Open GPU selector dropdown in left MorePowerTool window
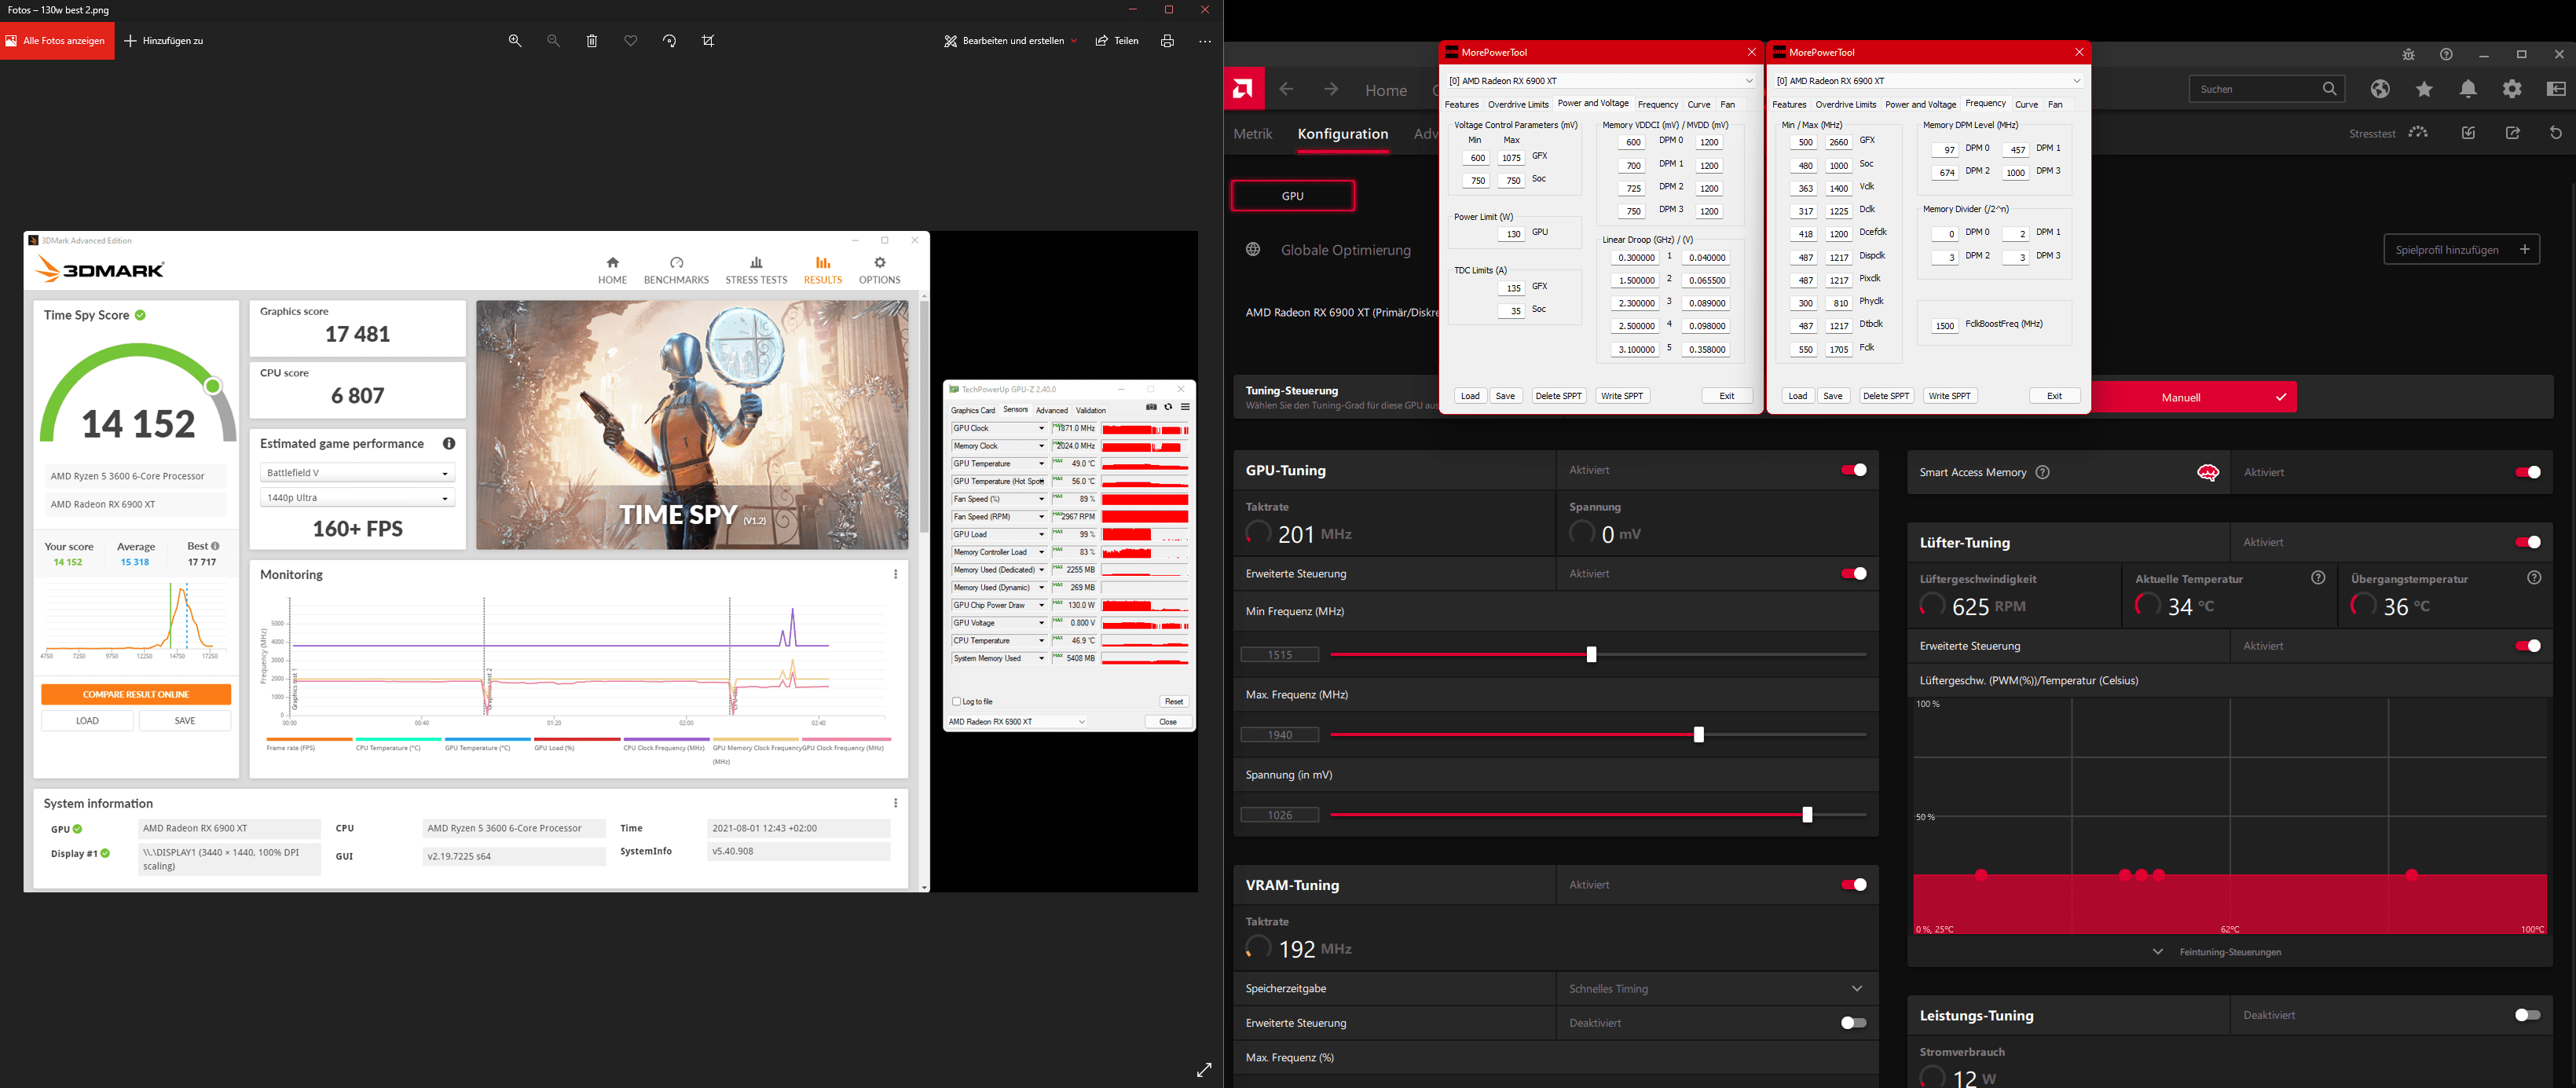 click(x=1600, y=81)
